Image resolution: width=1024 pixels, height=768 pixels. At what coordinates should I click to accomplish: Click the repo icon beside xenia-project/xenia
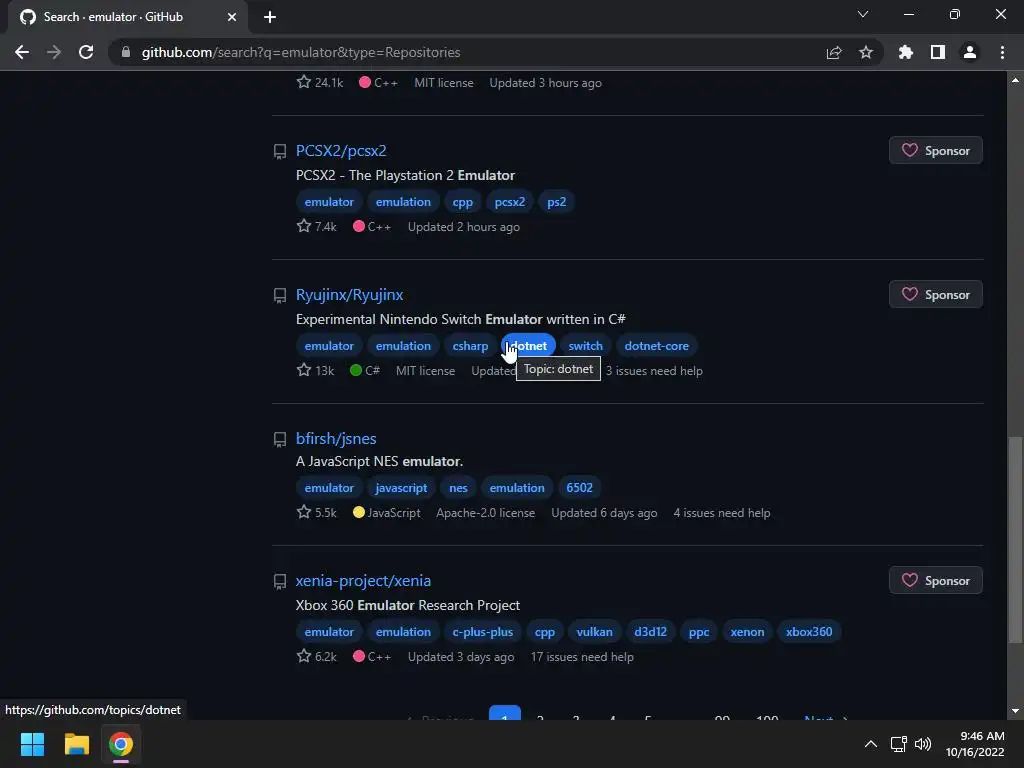pyautogui.click(x=280, y=581)
